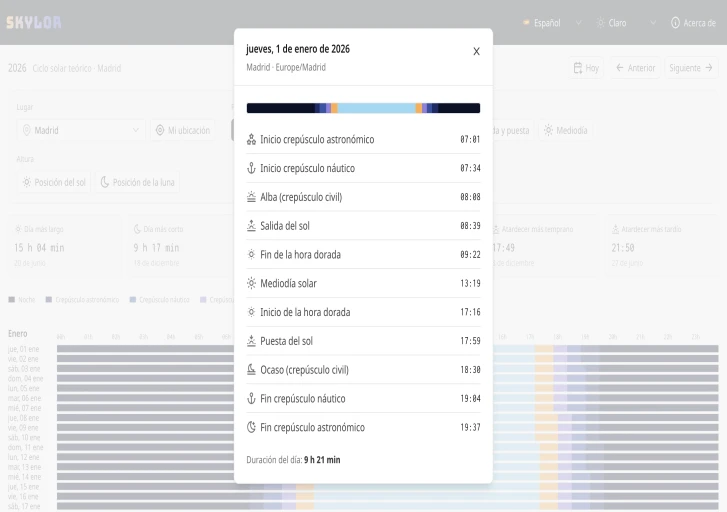Image resolution: width=727 pixels, height=512 pixels.
Task: Open the Acerca de page
Action: coord(693,23)
